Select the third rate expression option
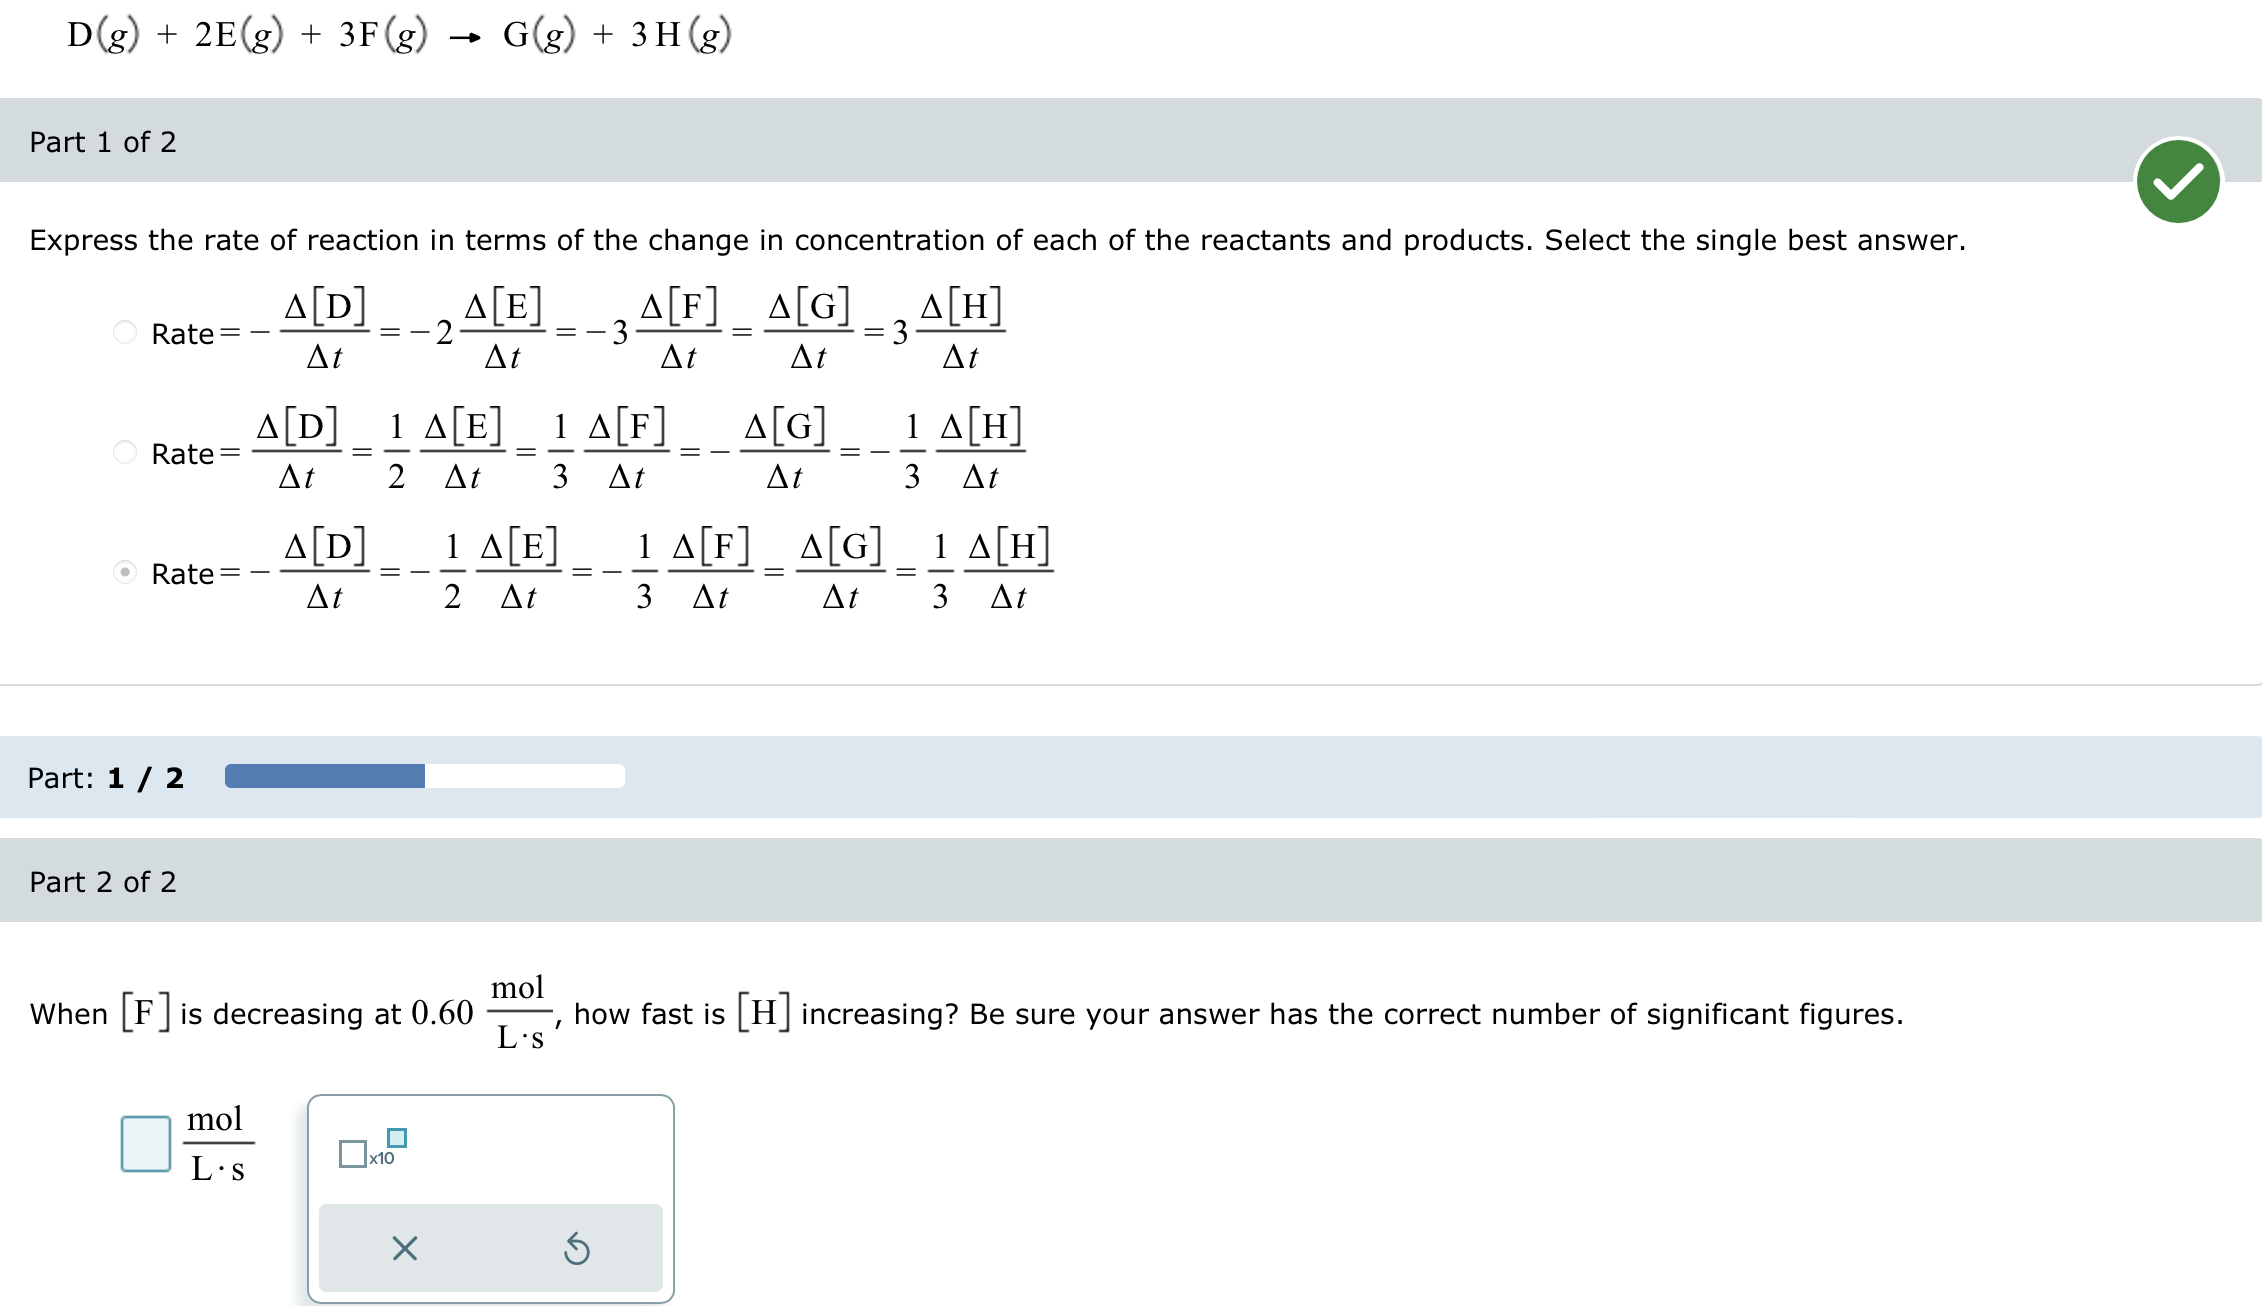The width and height of the screenshot is (2262, 1306). (125, 572)
